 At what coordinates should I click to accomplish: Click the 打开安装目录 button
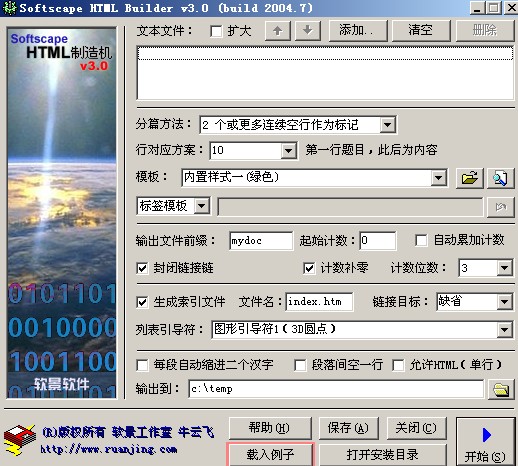tap(383, 454)
